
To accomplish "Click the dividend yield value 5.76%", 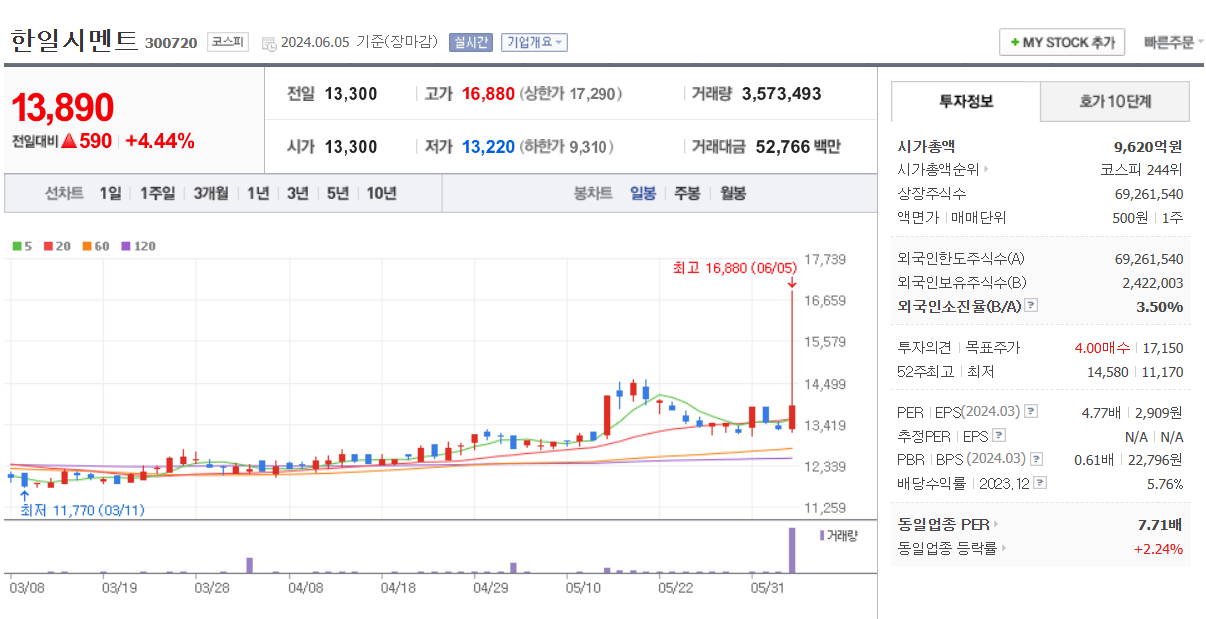I will click(1165, 483).
